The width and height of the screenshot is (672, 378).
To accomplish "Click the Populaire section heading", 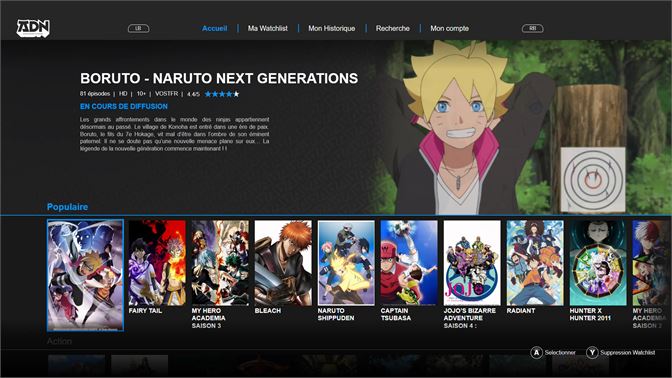I will (67, 207).
